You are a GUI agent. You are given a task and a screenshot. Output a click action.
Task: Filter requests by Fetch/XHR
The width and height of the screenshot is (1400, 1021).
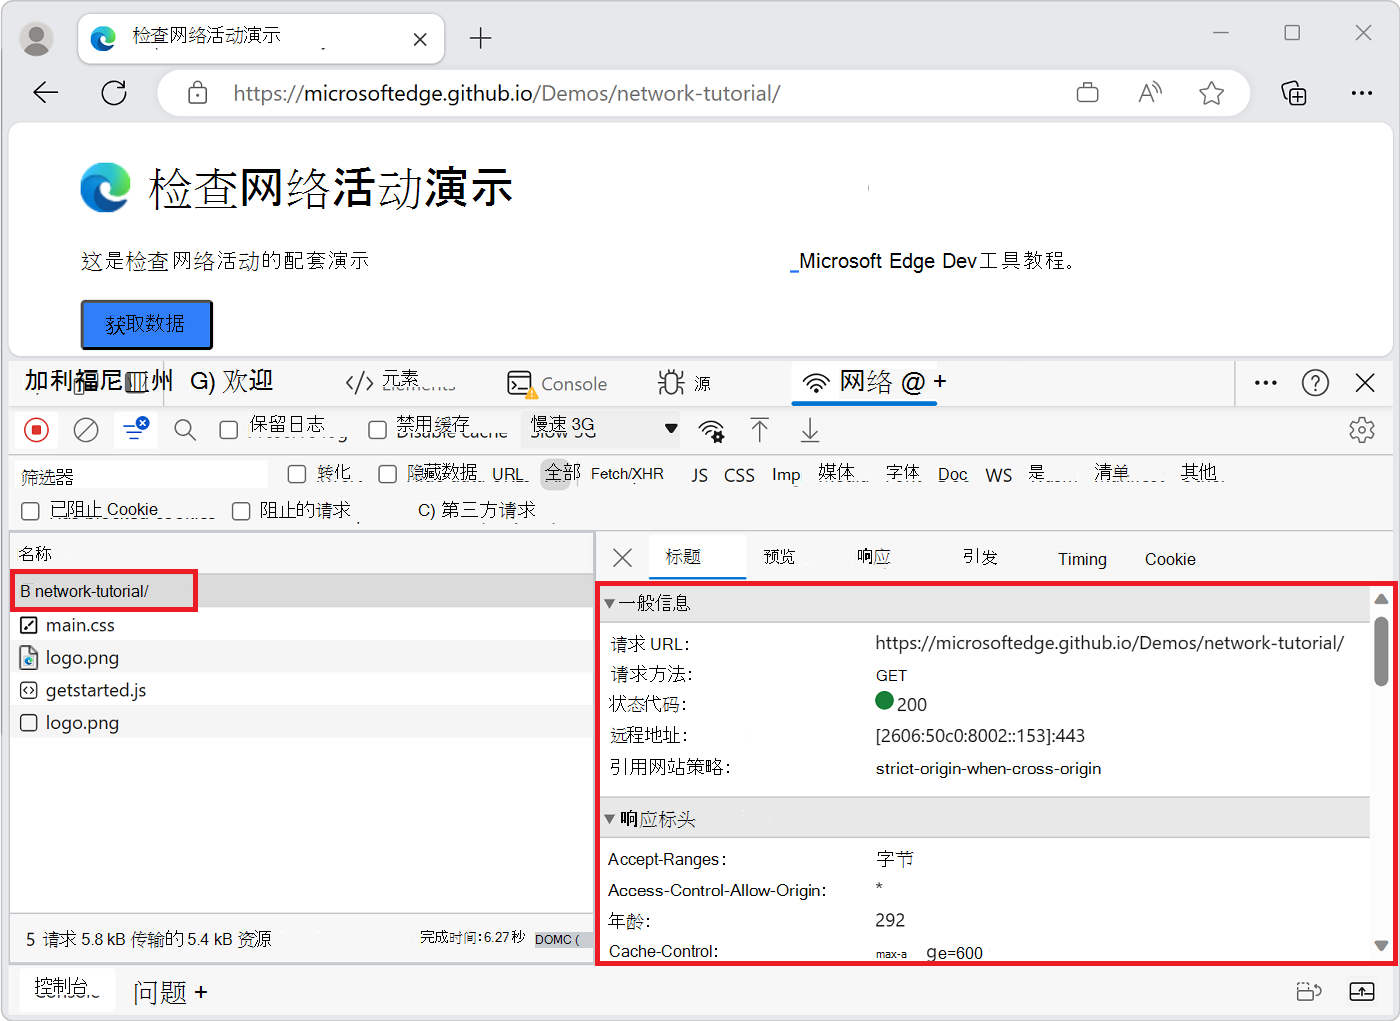point(627,474)
